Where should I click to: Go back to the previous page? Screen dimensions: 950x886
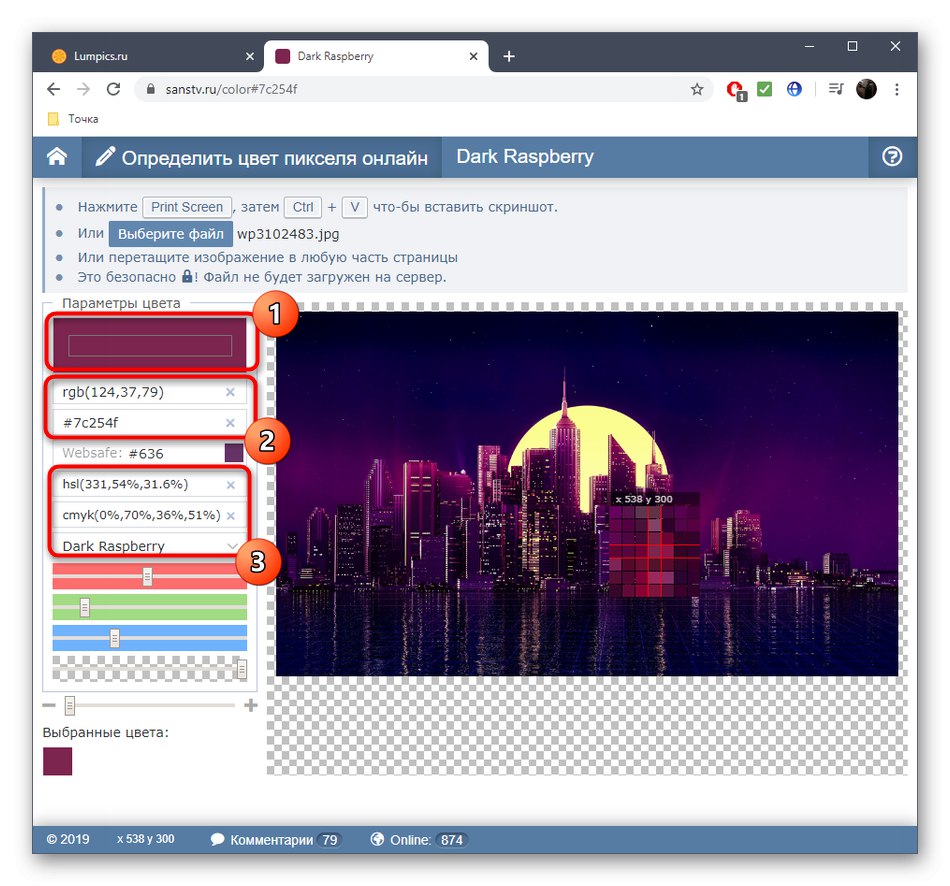53,89
